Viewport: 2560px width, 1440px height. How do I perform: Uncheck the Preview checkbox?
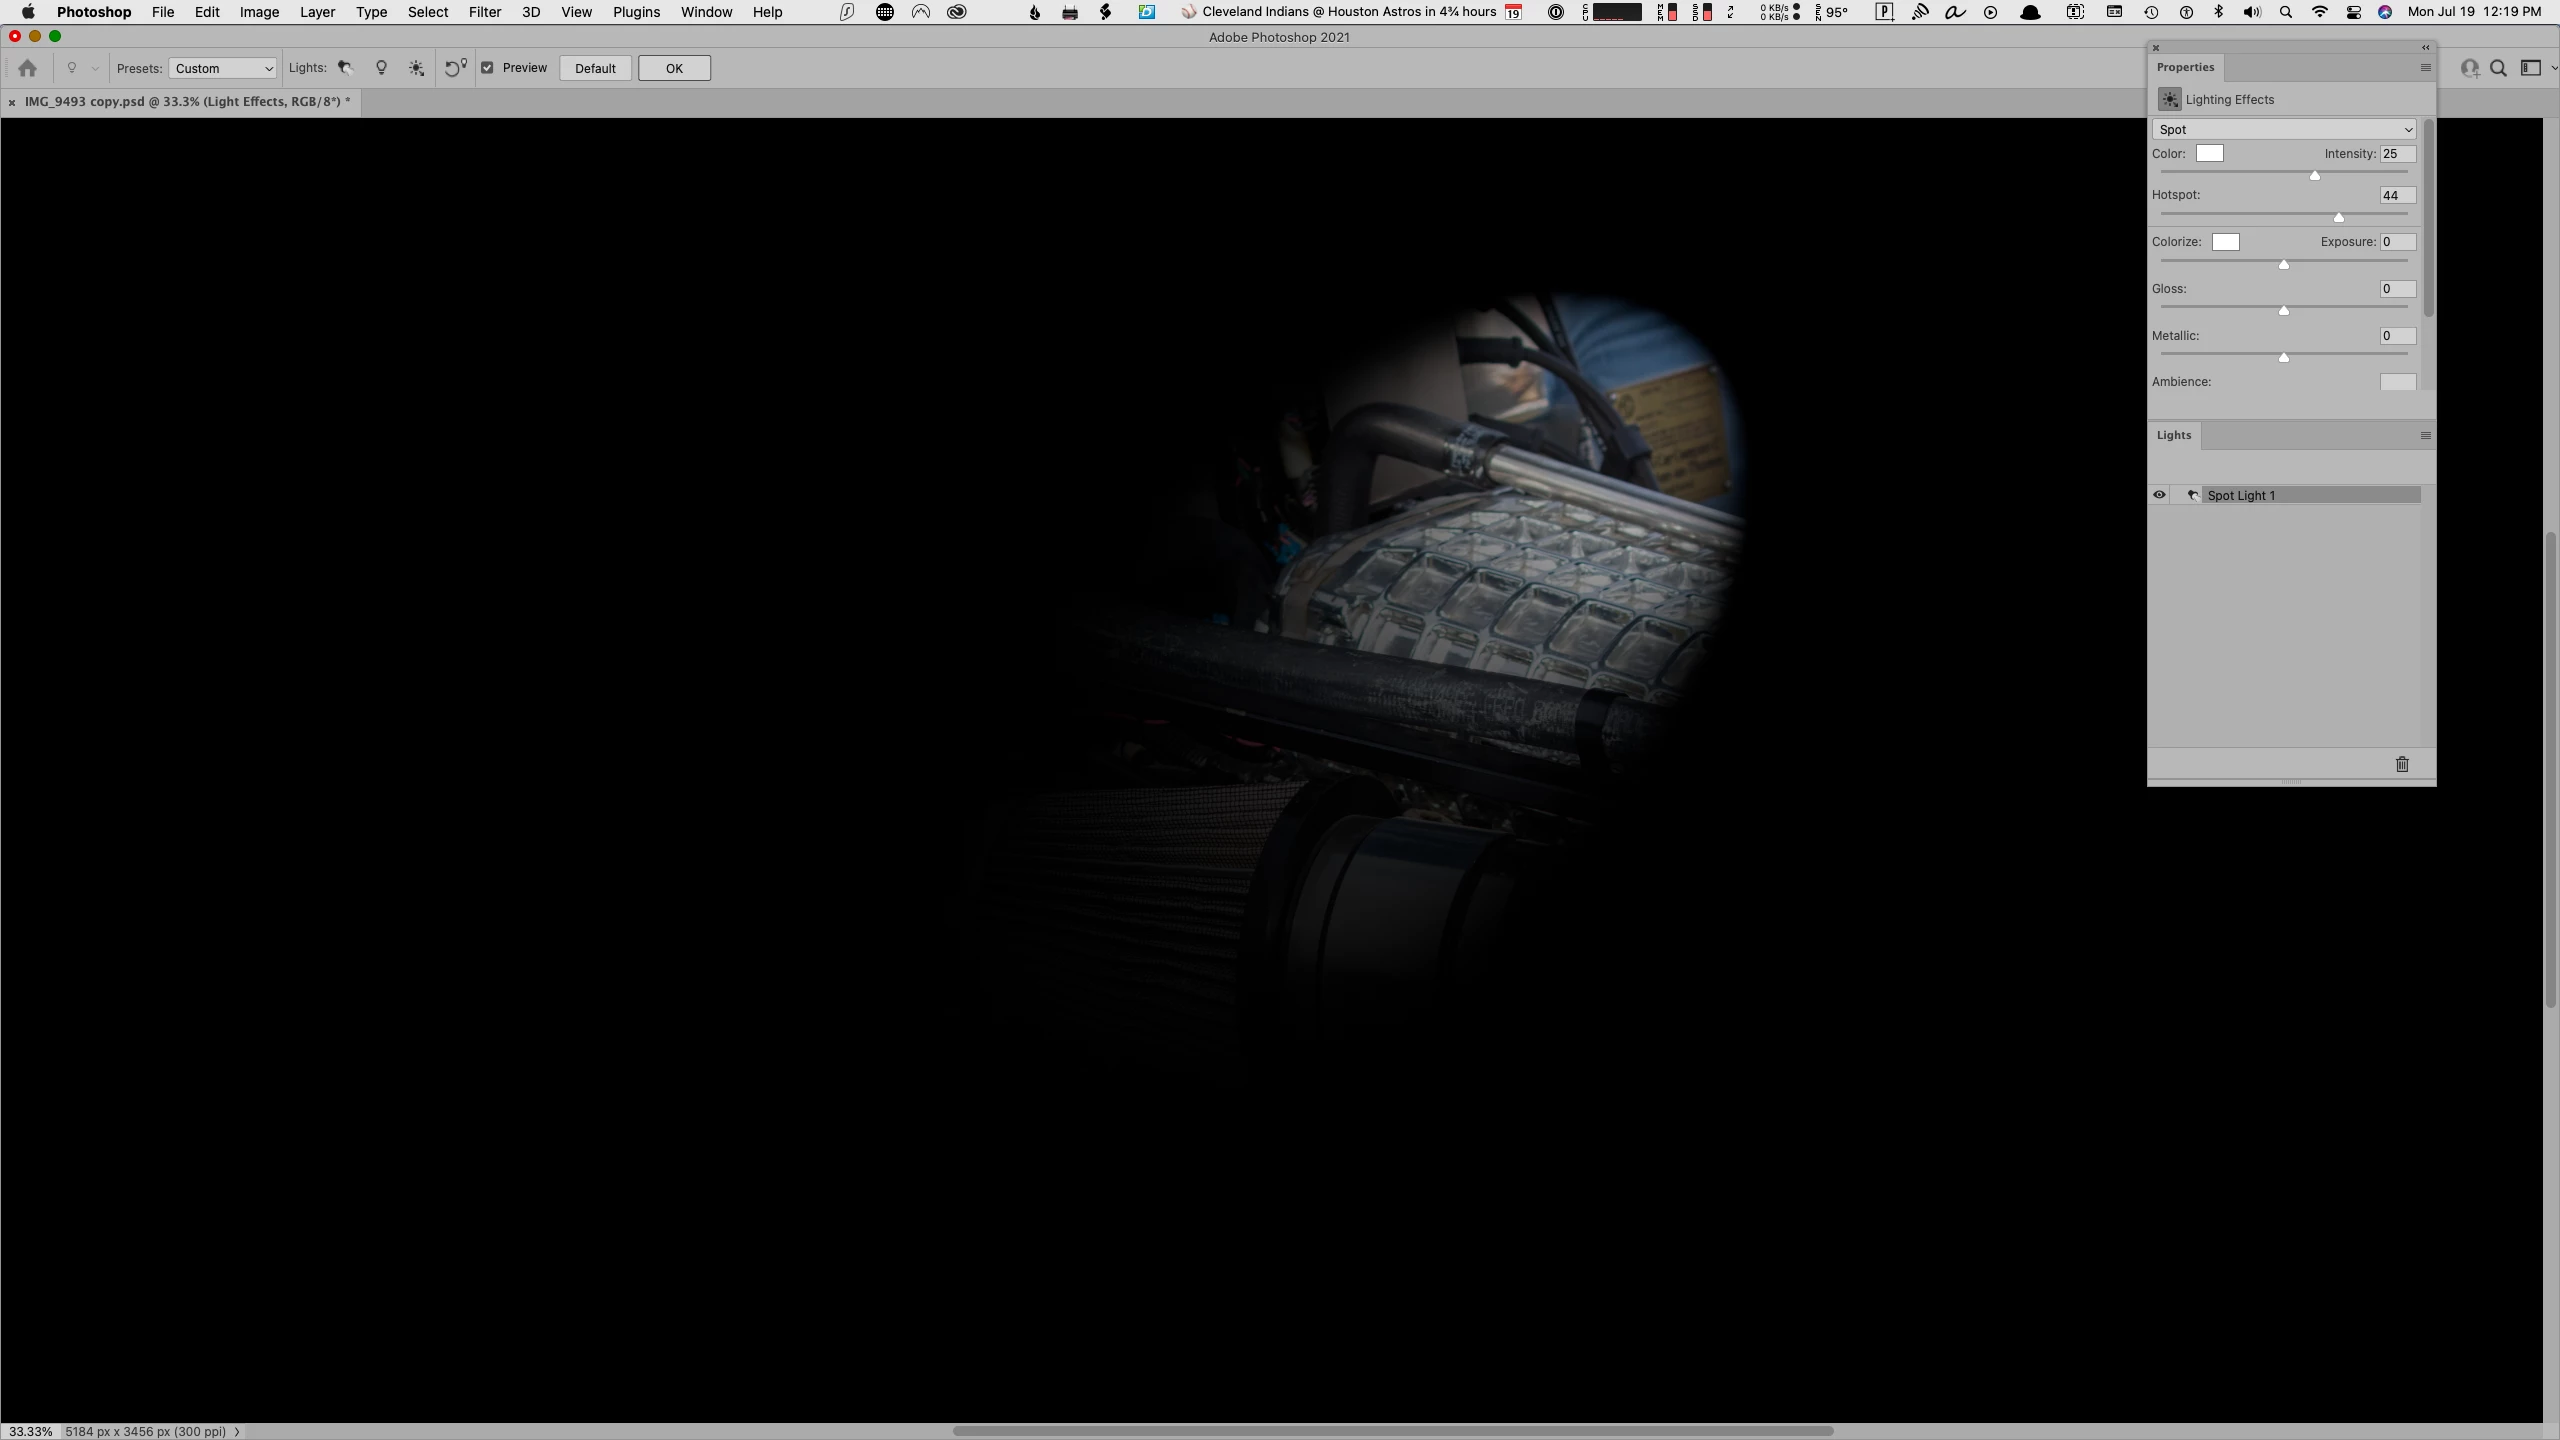point(488,68)
